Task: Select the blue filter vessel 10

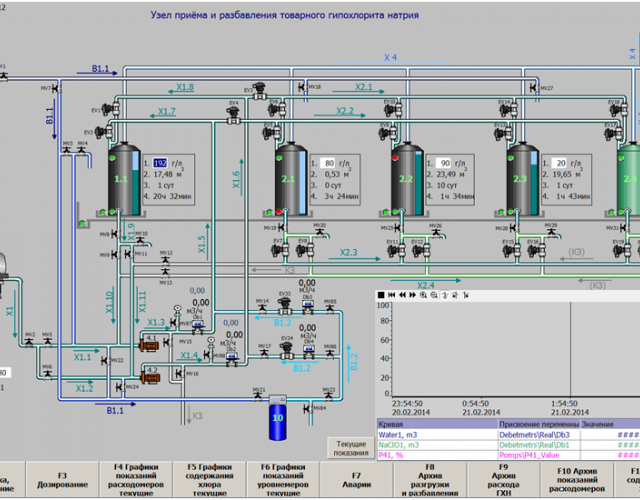Action: [278, 418]
